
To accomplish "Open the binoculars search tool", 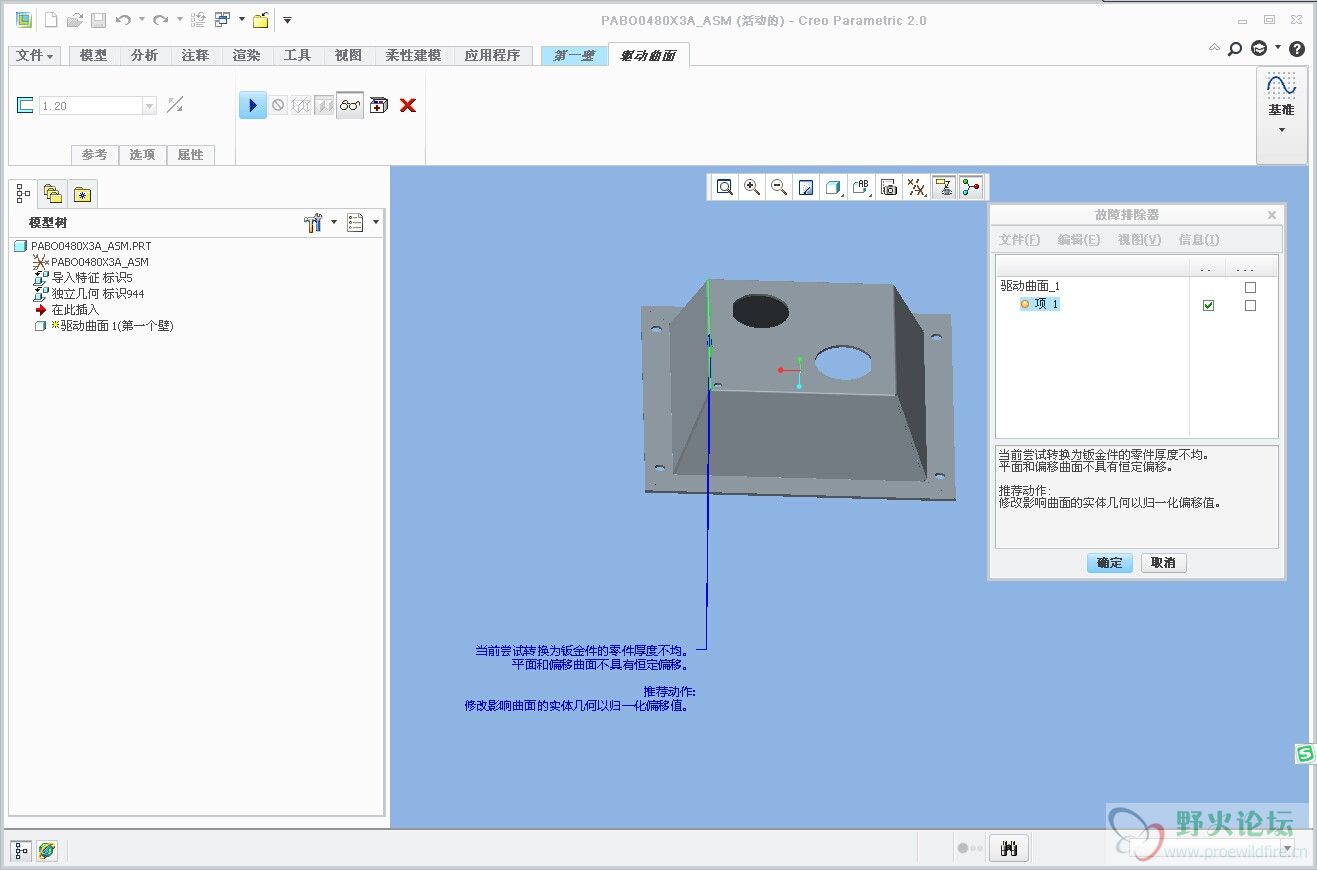I will click(x=1009, y=849).
